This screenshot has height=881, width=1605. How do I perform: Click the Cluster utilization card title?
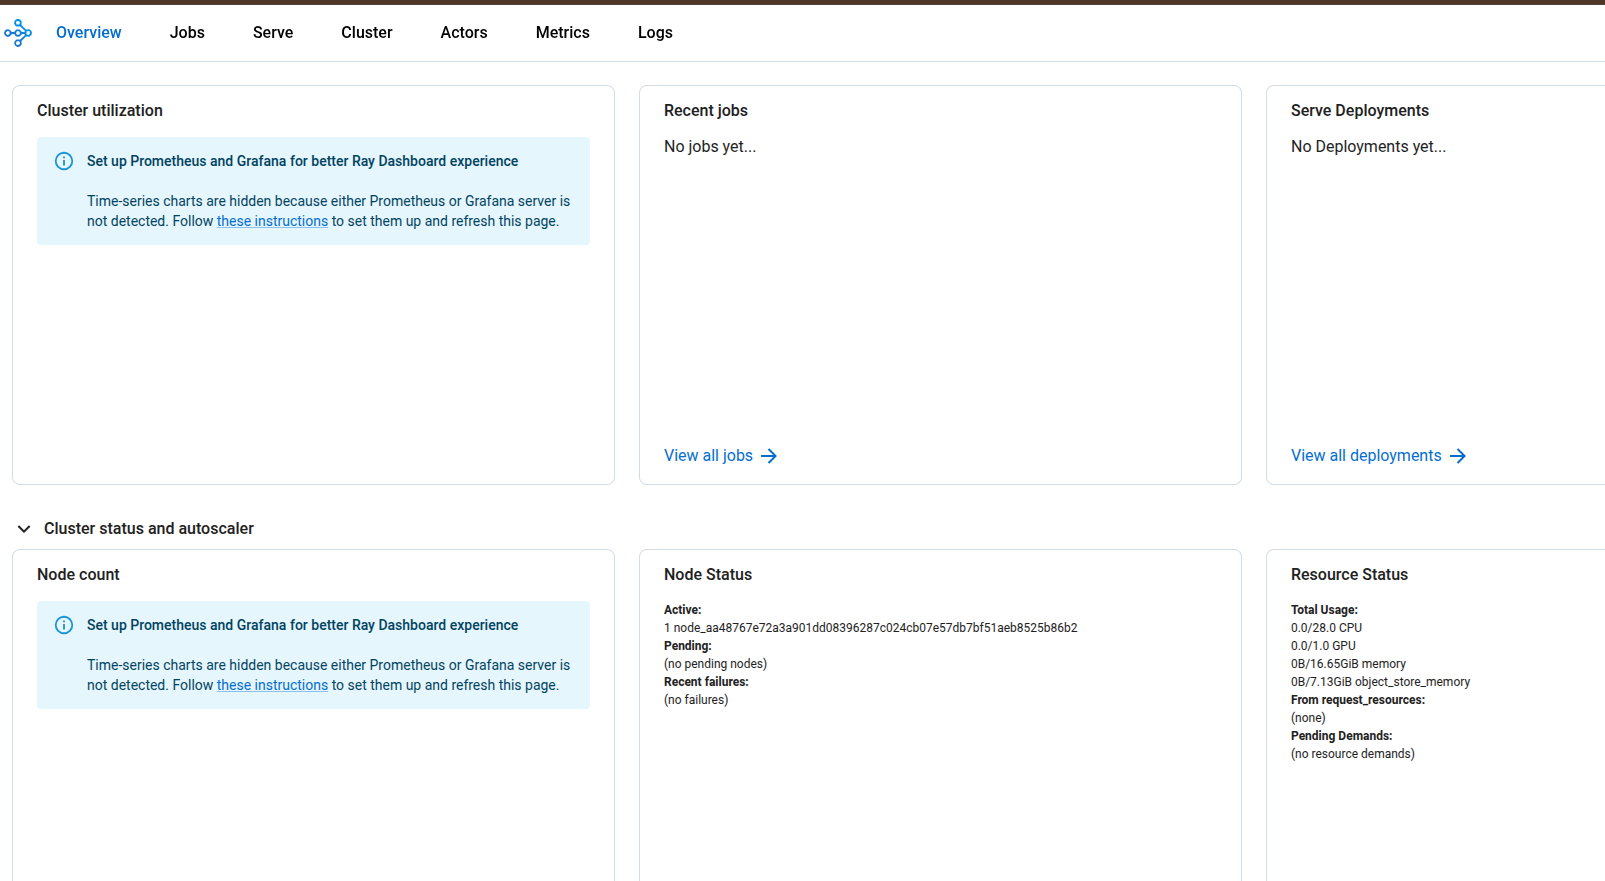point(100,111)
